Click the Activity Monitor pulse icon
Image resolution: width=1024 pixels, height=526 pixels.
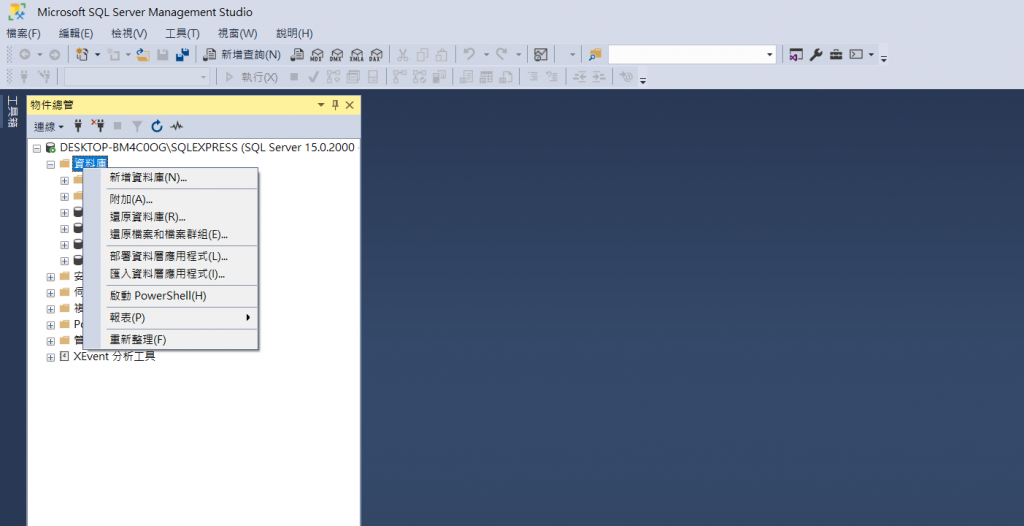click(x=176, y=126)
